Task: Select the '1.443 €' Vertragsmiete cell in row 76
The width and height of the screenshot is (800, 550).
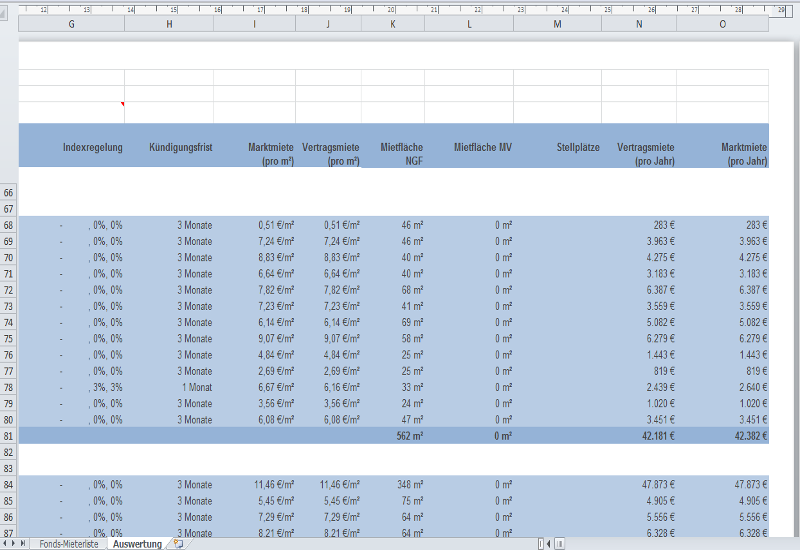Action: [639, 355]
